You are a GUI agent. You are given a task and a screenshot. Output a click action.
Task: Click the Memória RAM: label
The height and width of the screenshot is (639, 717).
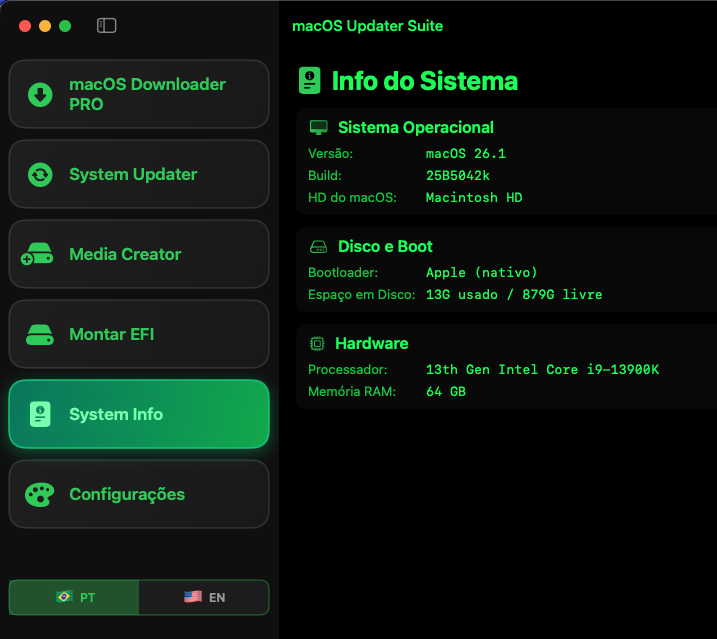click(352, 392)
